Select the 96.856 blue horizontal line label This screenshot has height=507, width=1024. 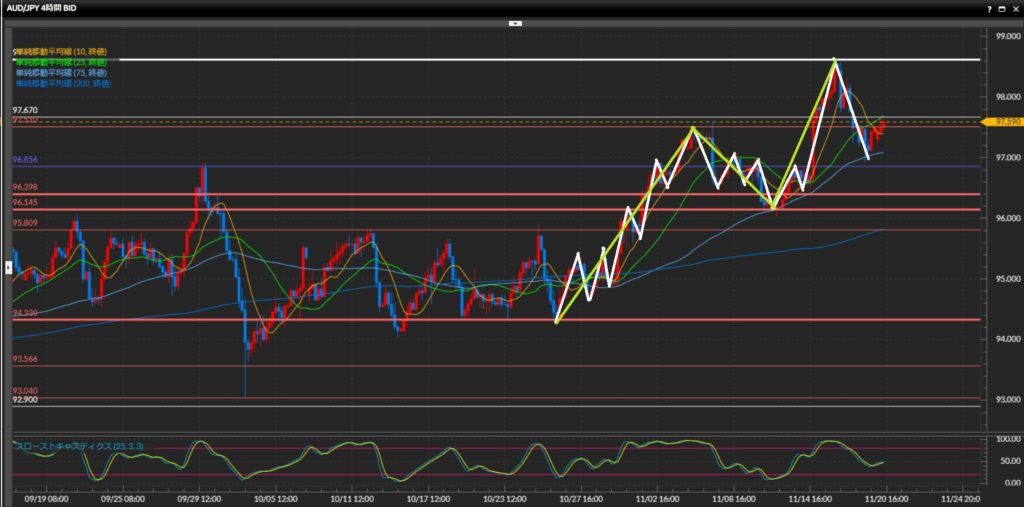25,160
